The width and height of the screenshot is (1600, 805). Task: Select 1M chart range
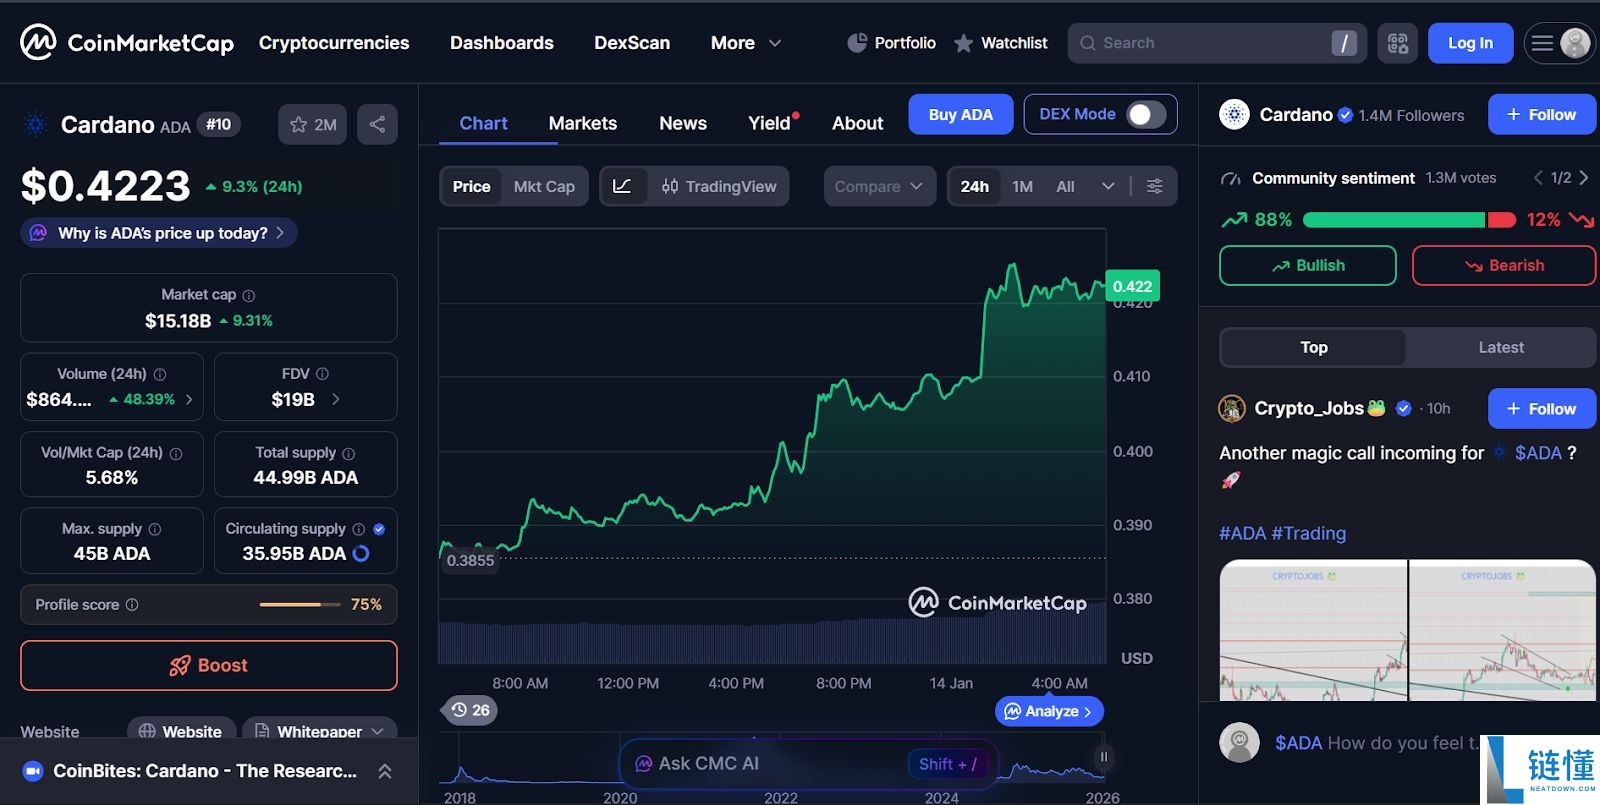(1022, 186)
